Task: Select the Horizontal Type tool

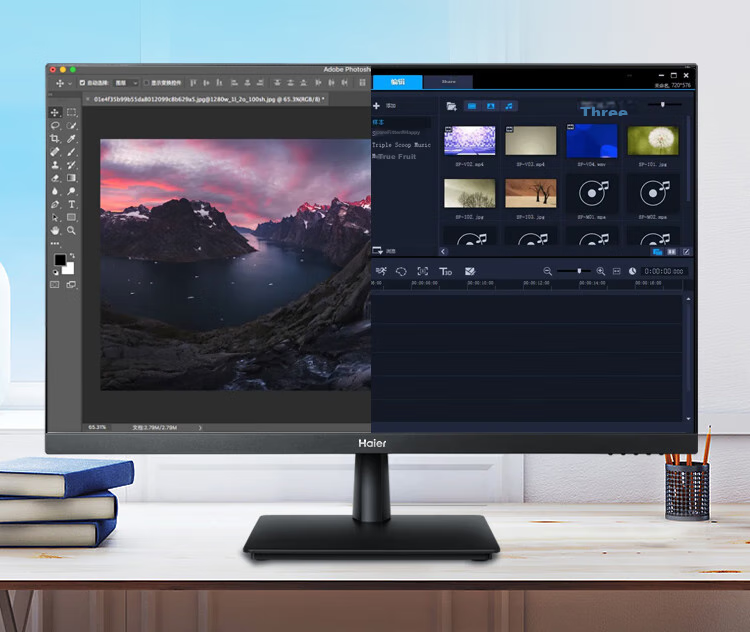Action: click(x=71, y=204)
